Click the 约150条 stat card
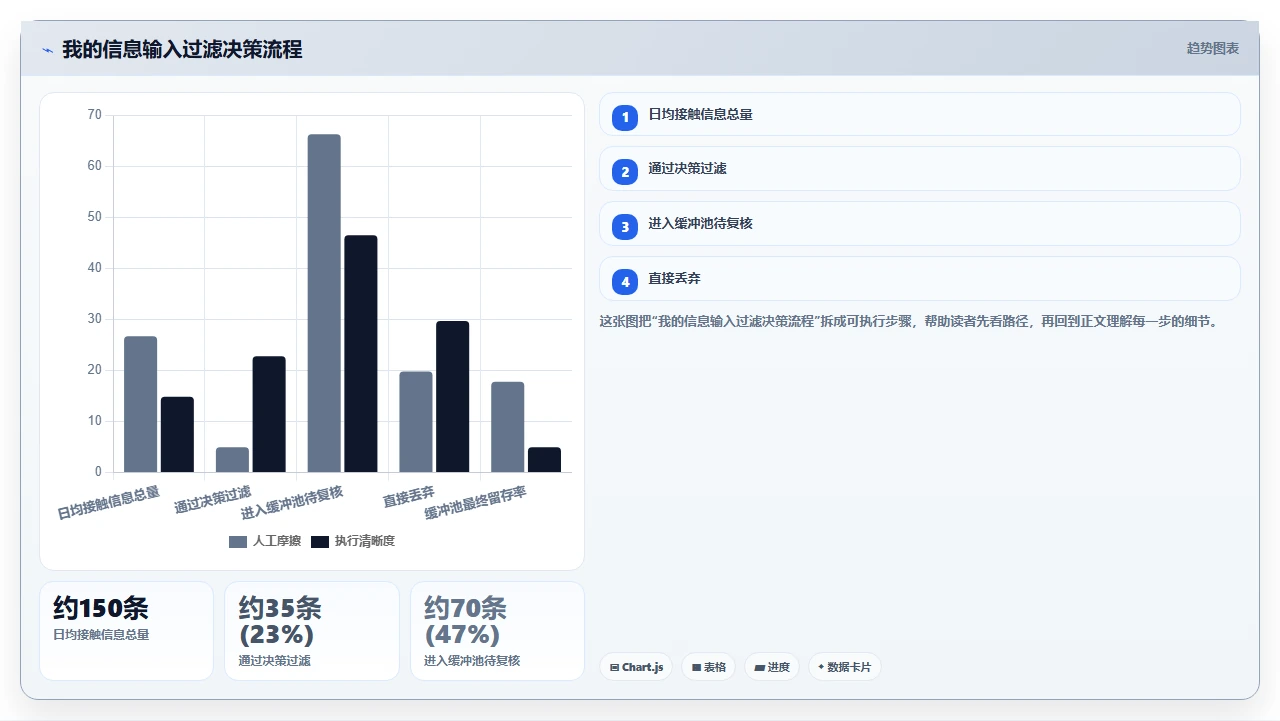Viewport: 1280px width, 721px height. point(126,631)
